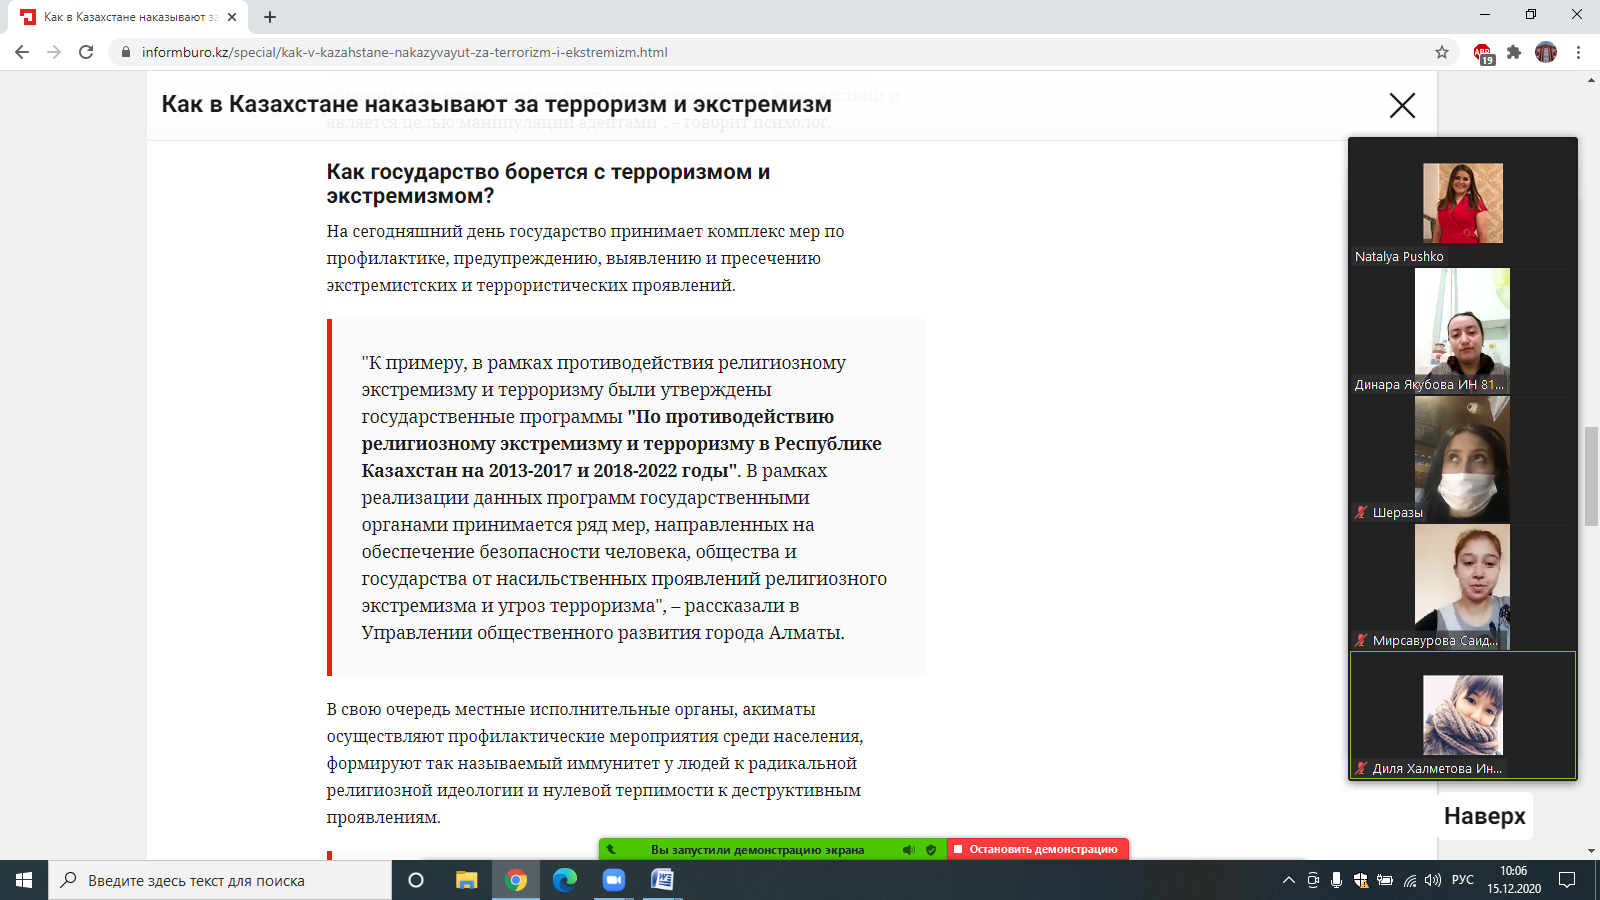The image size is (1600, 900).
Task: Switch to Google Chrome on the taskbar
Action: pyautogui.click(x=516, y=880)
